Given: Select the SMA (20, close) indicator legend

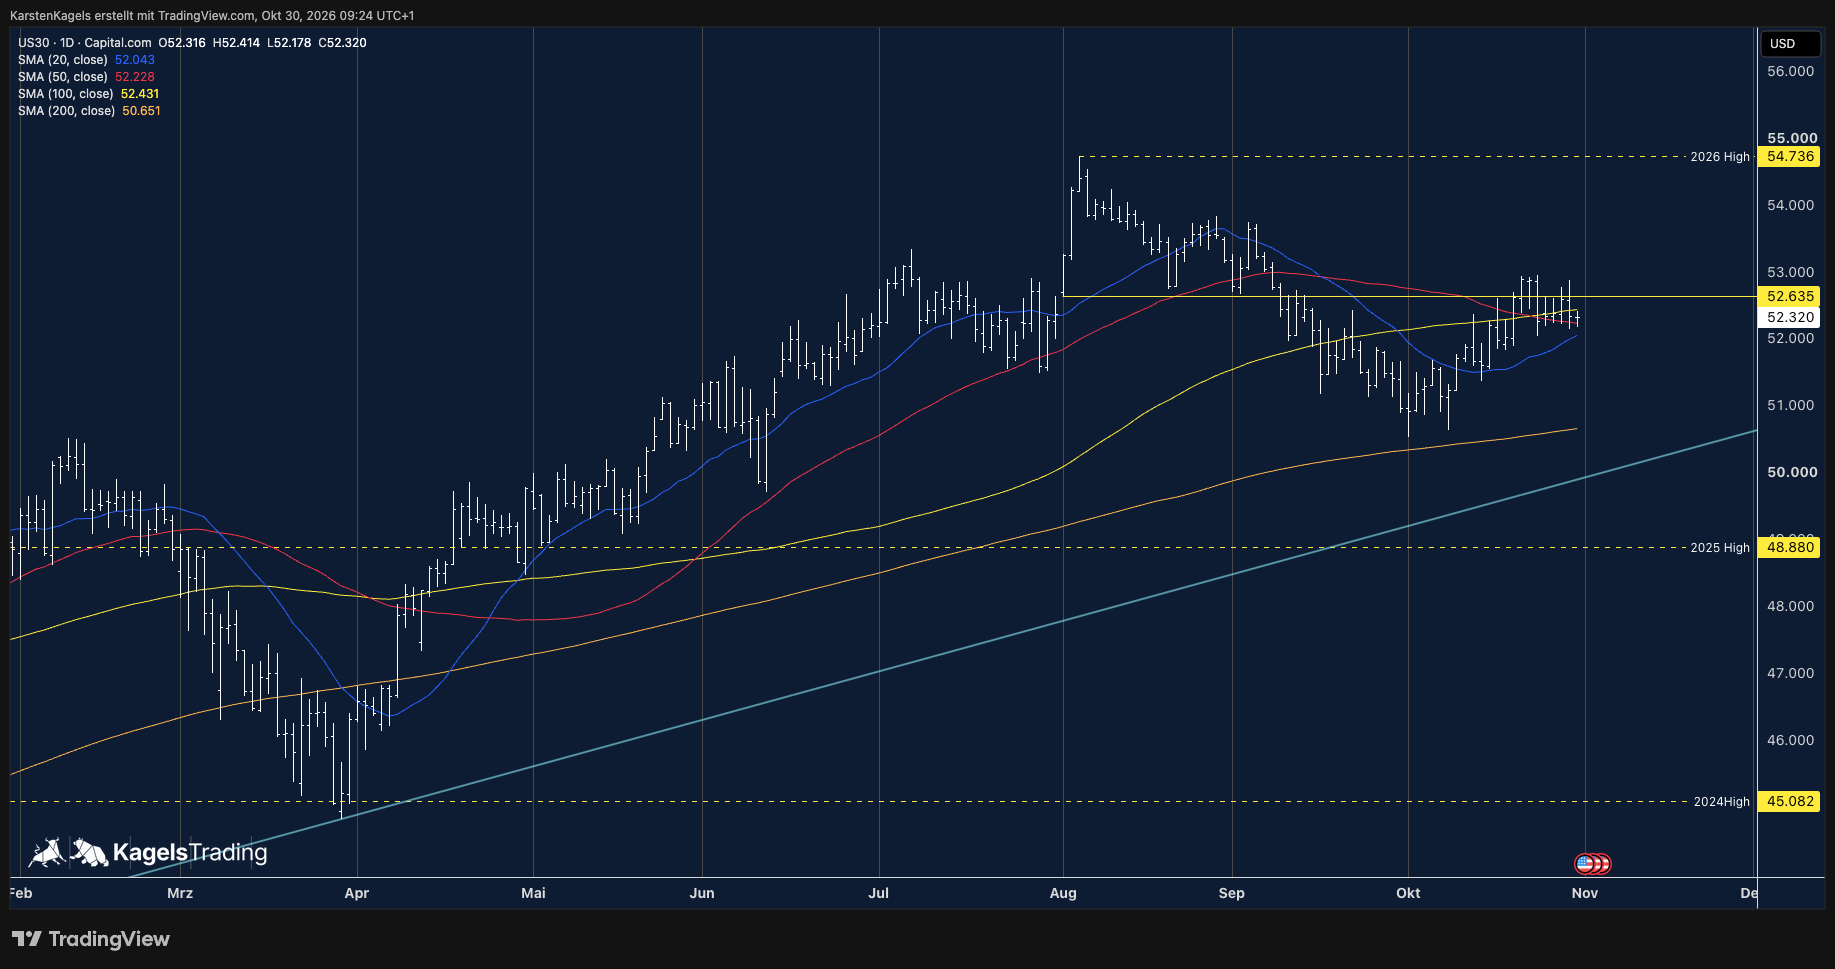Looking at the screenshot, I should (x=86, y=60).
